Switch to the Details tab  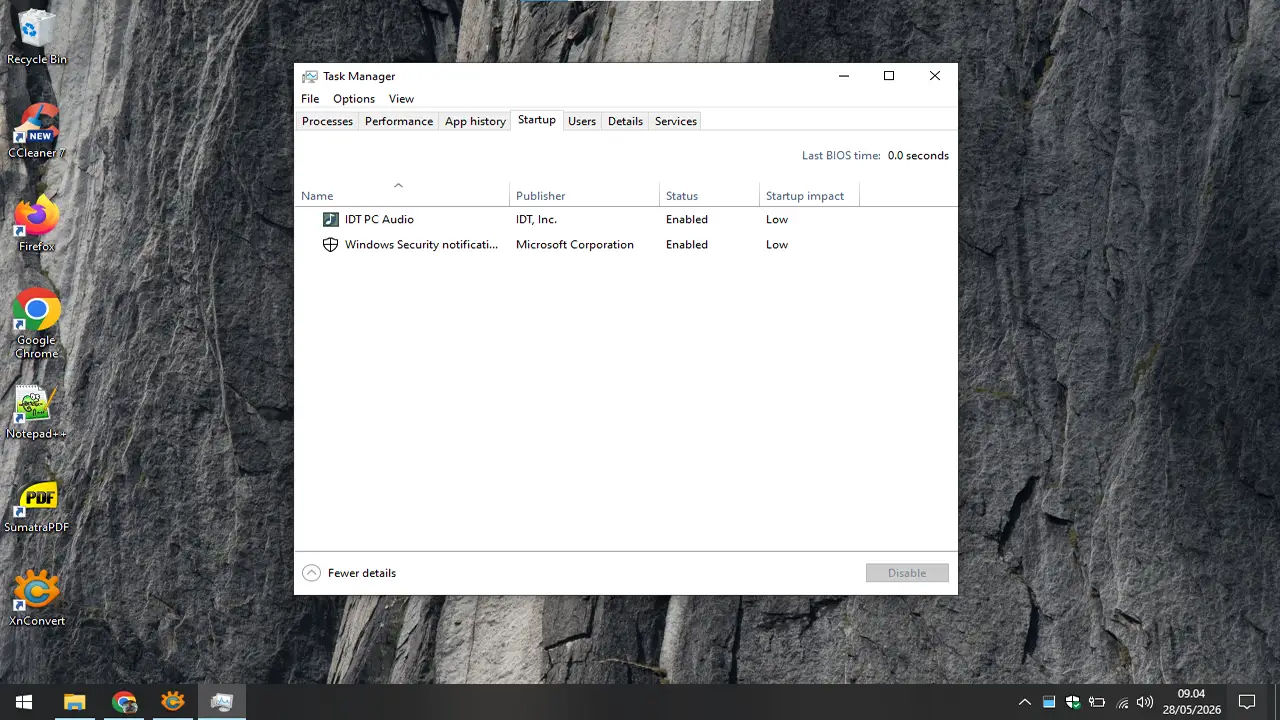625,121
